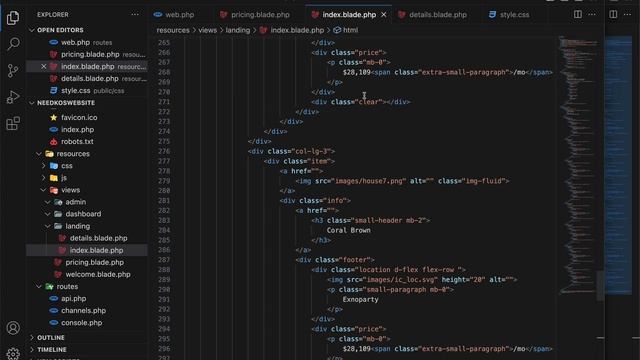Click views breadcrumb segment

point(208,30)
